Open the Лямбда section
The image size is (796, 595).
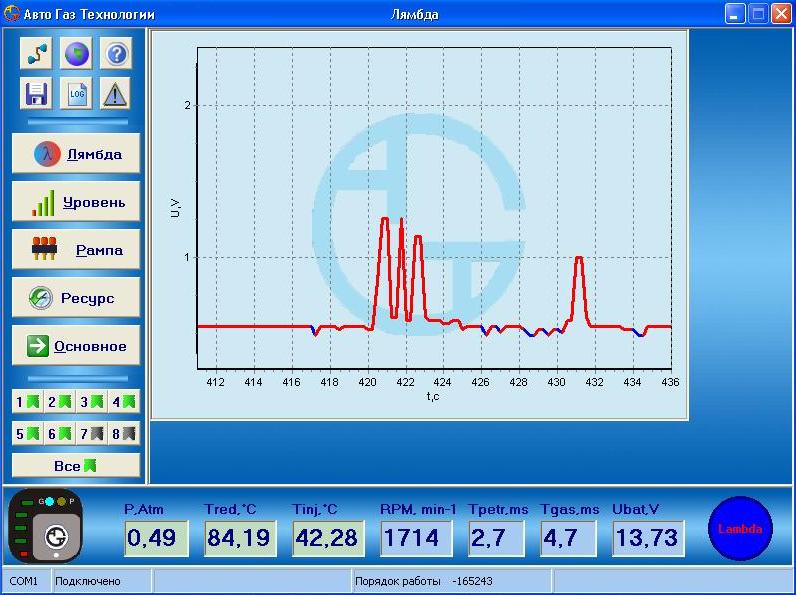76,154
